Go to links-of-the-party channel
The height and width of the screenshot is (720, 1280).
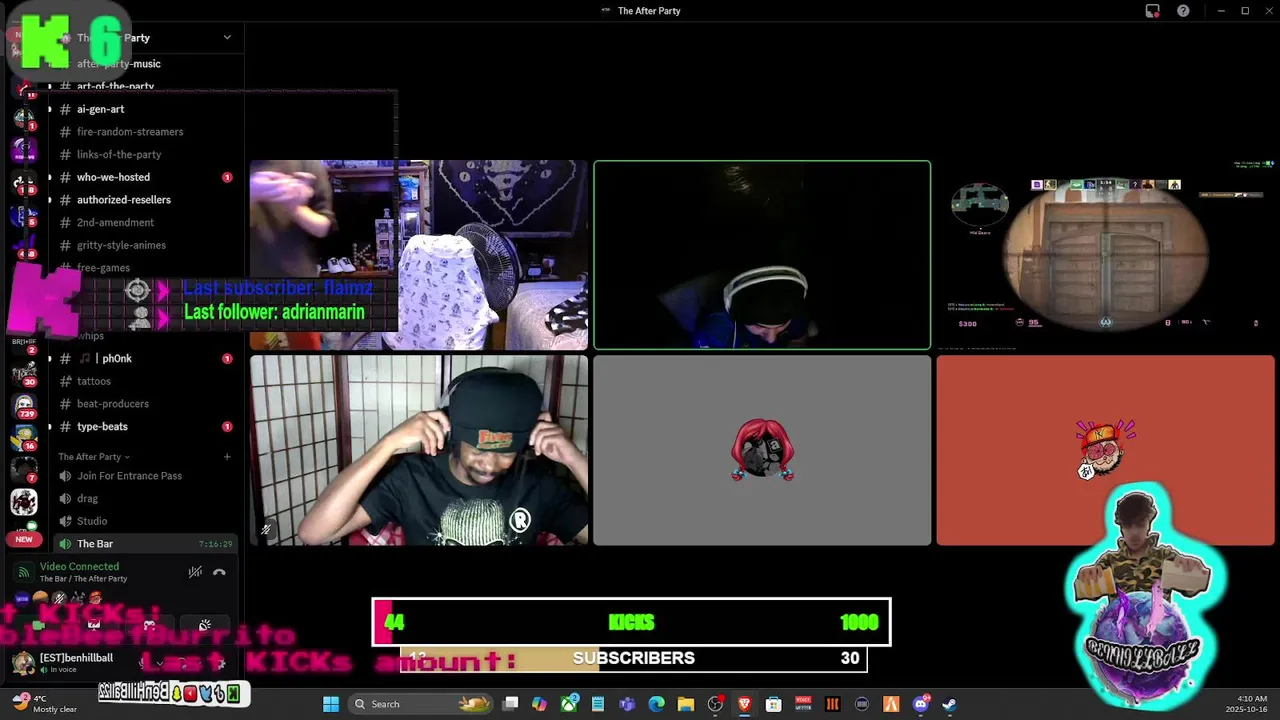pyautogui.click(x=146, y=155)
